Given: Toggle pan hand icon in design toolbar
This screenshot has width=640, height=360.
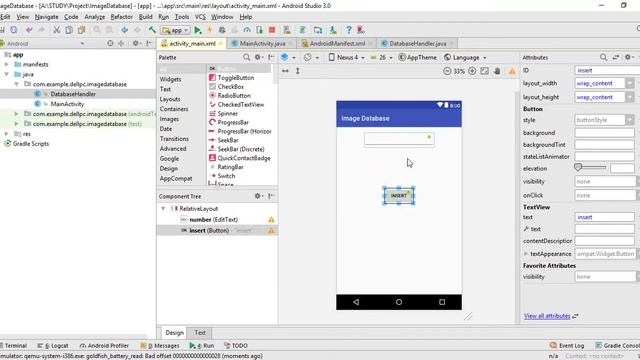Looking at the screenshot, I should [x=497, y=71].
